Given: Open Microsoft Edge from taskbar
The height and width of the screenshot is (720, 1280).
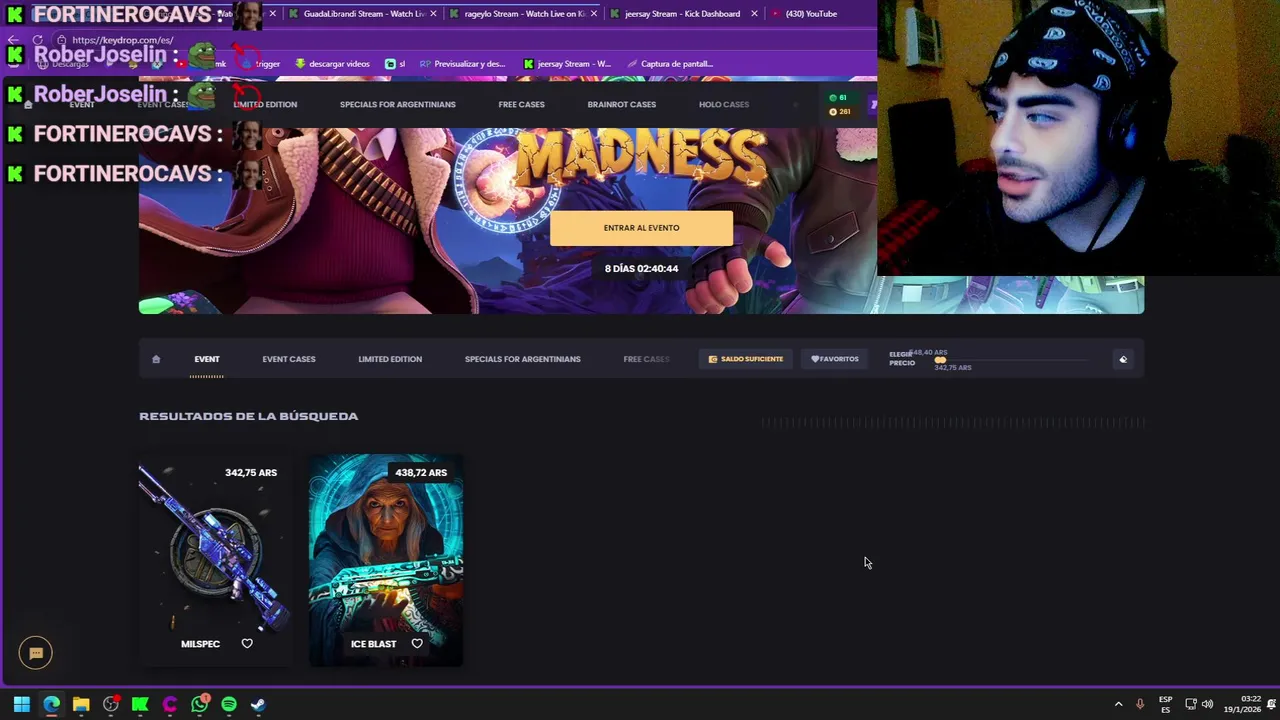Looking at the screenshot, I should pyautogui.click(x=51, y=704).
